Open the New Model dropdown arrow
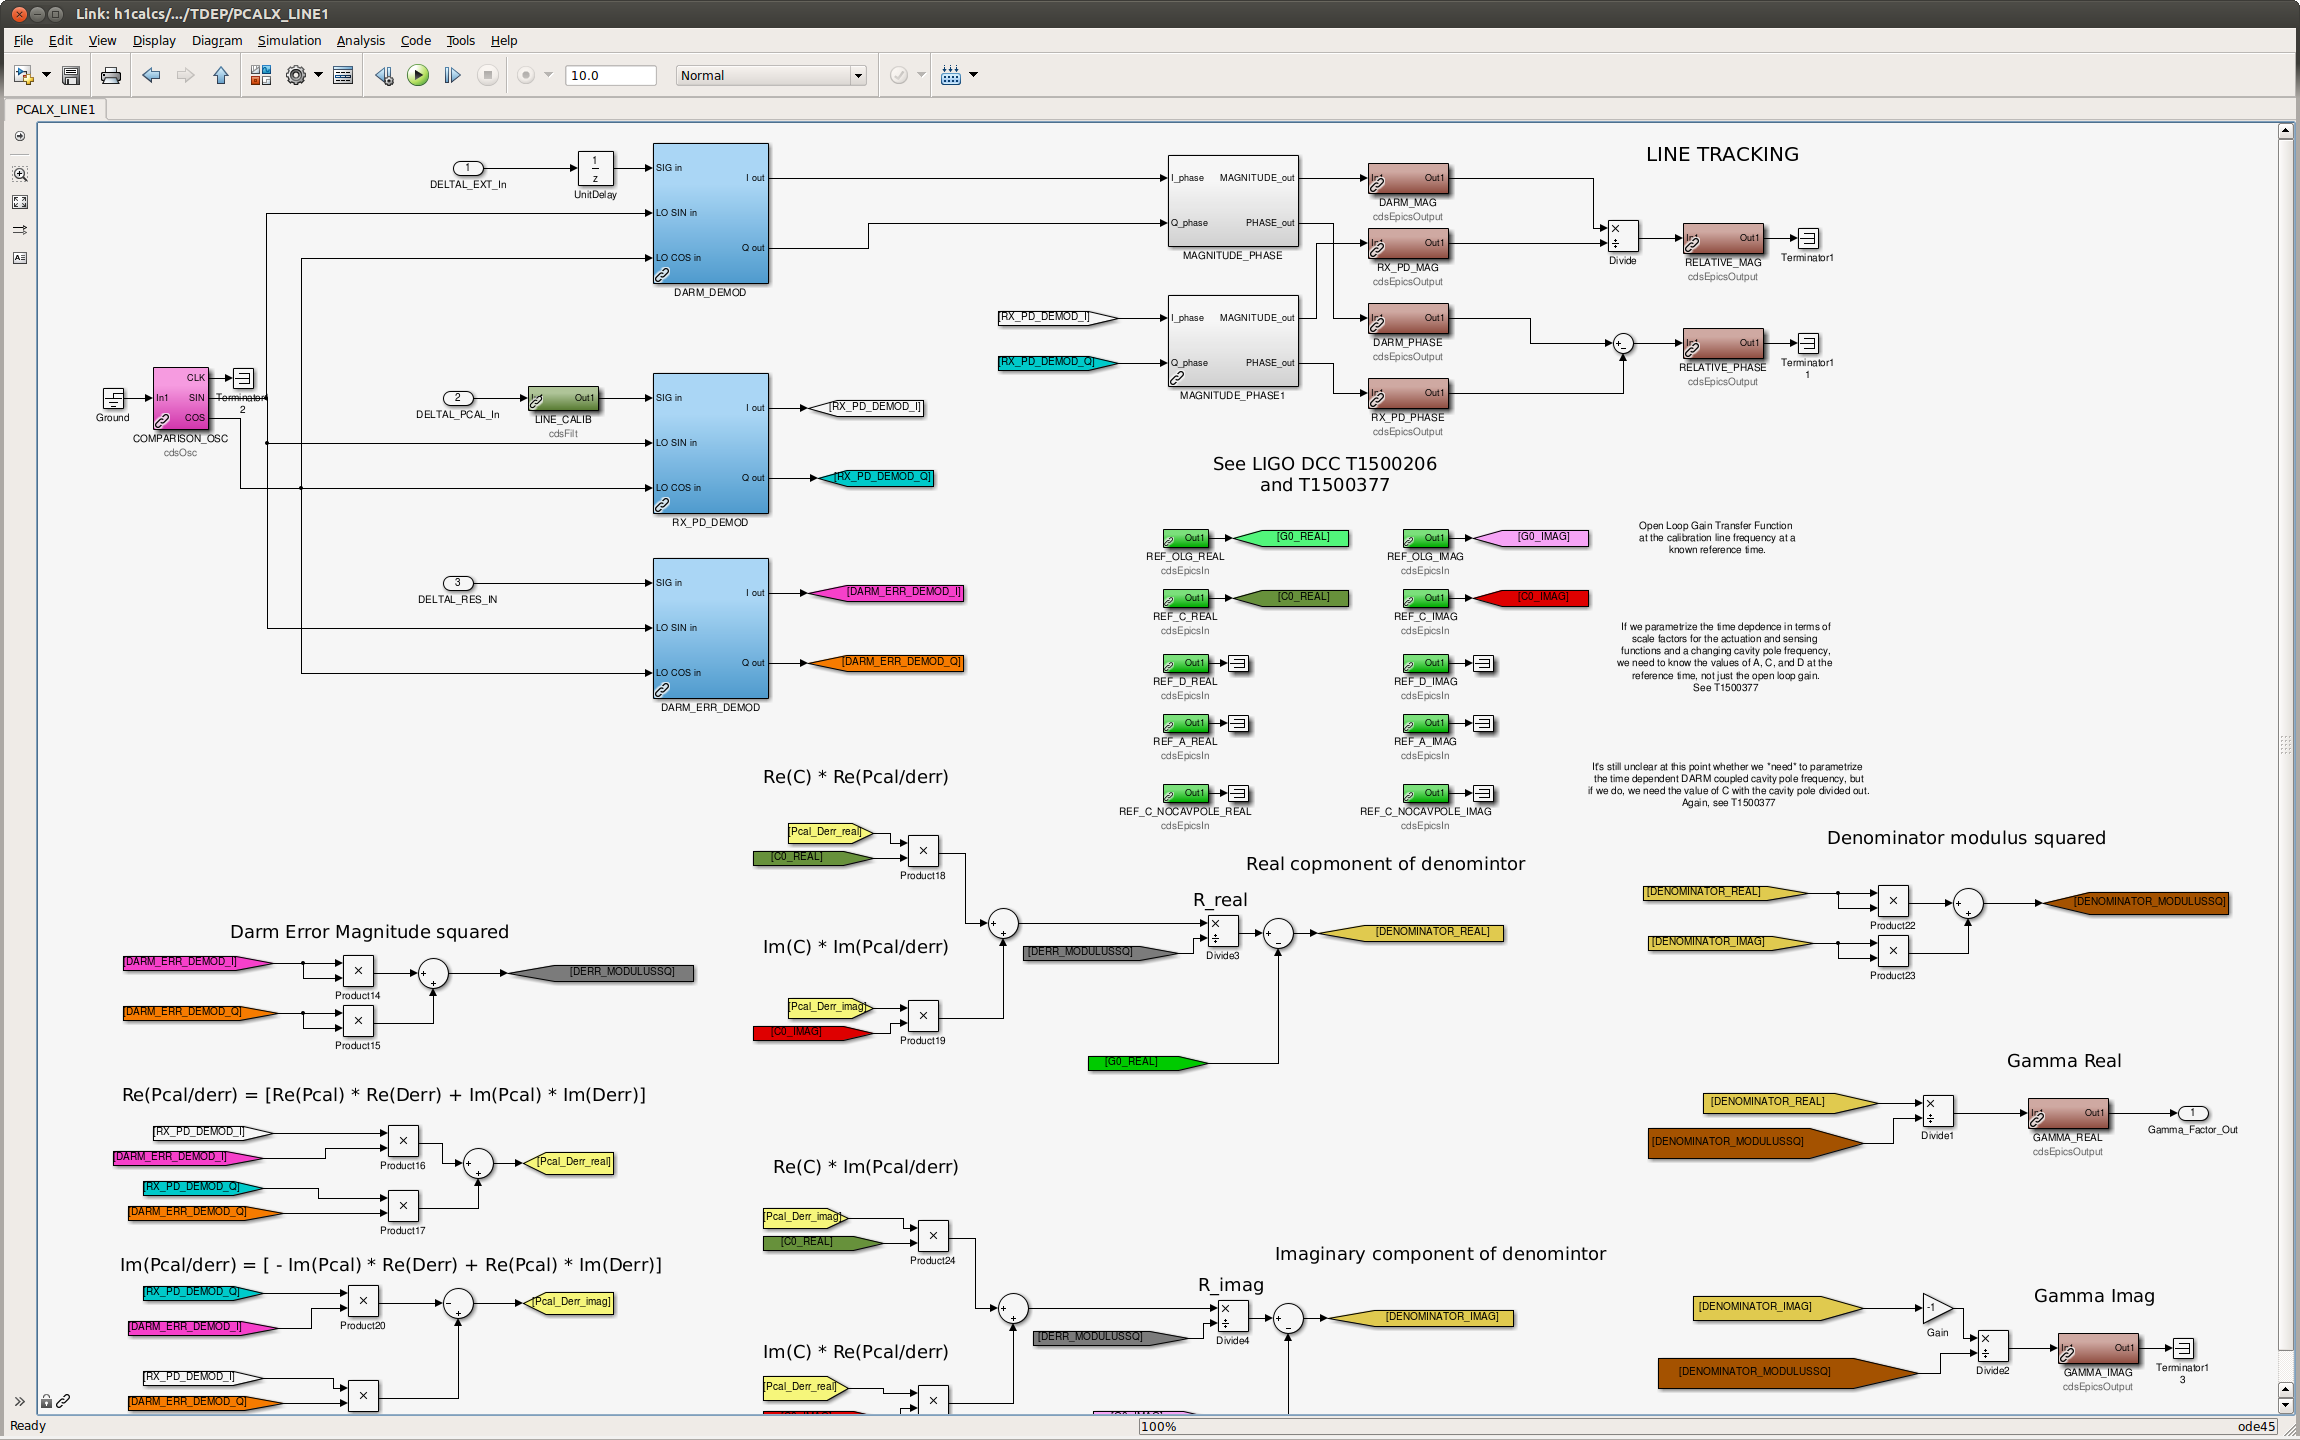This screenshot has height=1440, width=2300. pyautogui.click(x=46, y=75)
